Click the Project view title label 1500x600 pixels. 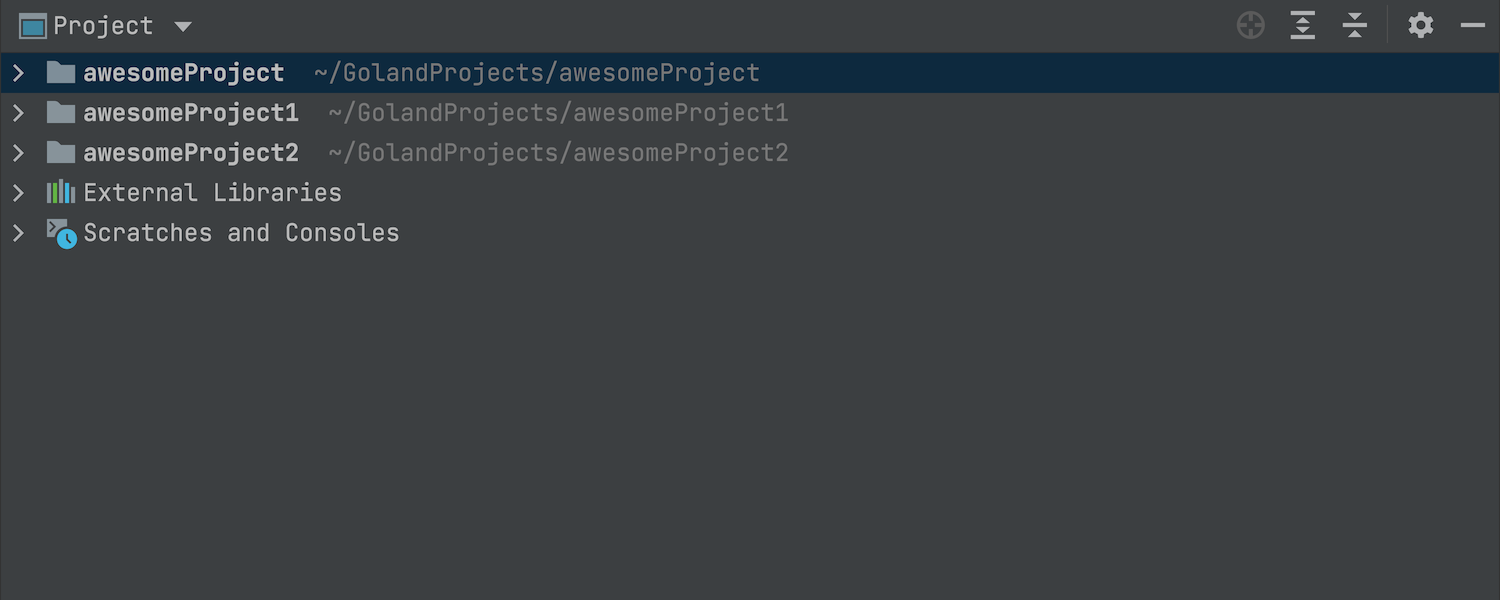click(103, 26)
